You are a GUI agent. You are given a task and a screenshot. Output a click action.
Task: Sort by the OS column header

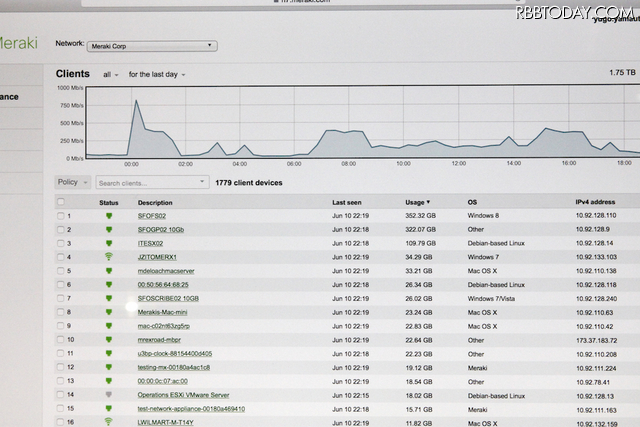click(472, 202)
